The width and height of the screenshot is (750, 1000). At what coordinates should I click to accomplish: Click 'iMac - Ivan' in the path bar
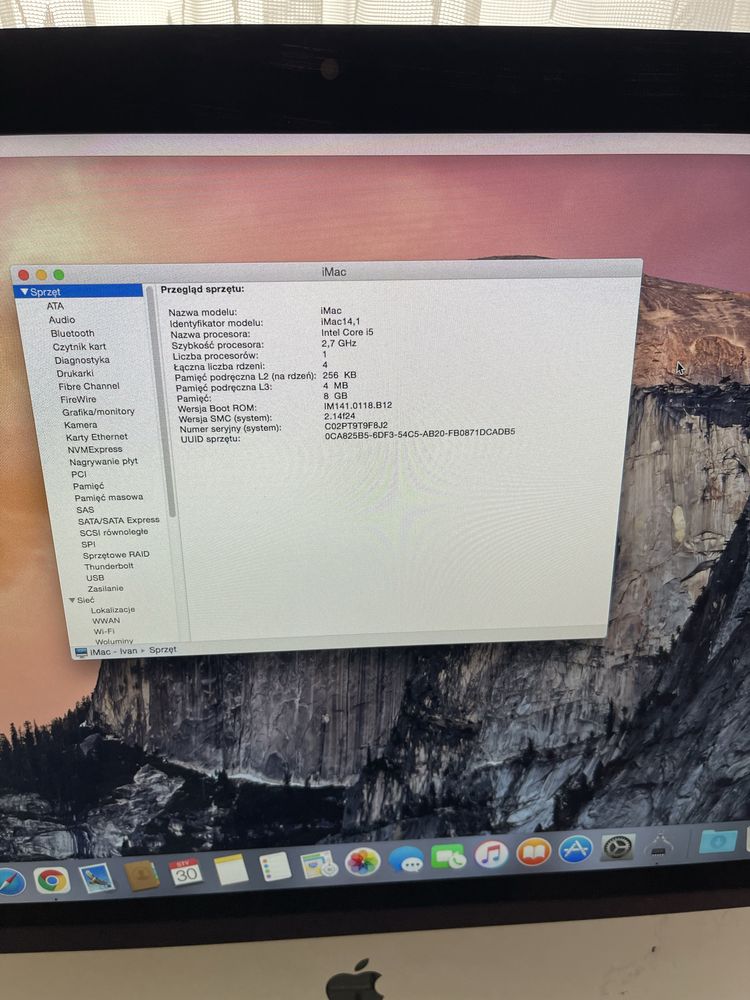pos(114,652)
